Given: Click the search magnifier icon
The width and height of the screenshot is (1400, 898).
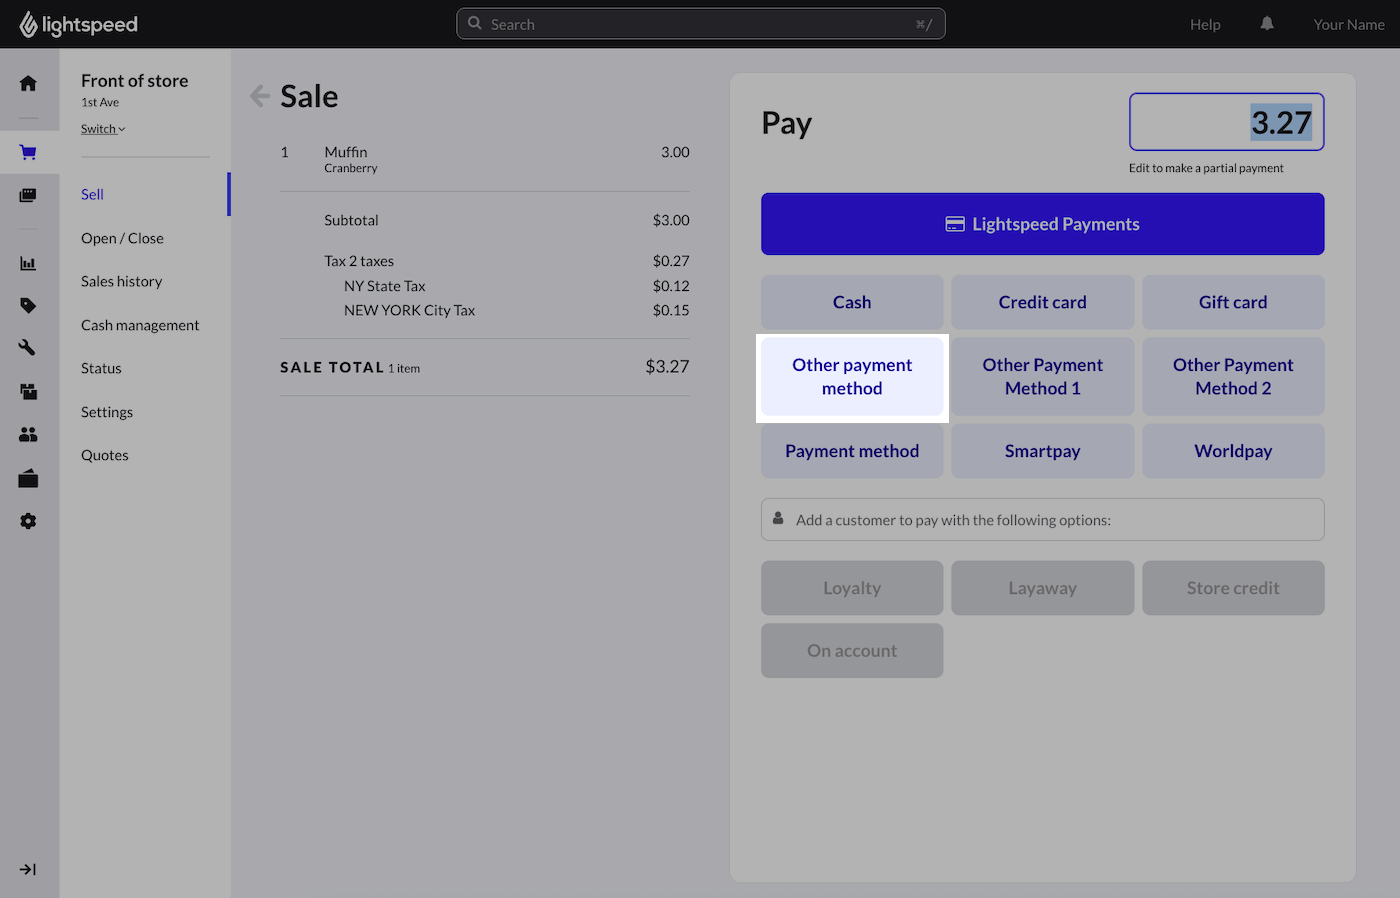Looking at the screenshot, I should click(475, 23).
